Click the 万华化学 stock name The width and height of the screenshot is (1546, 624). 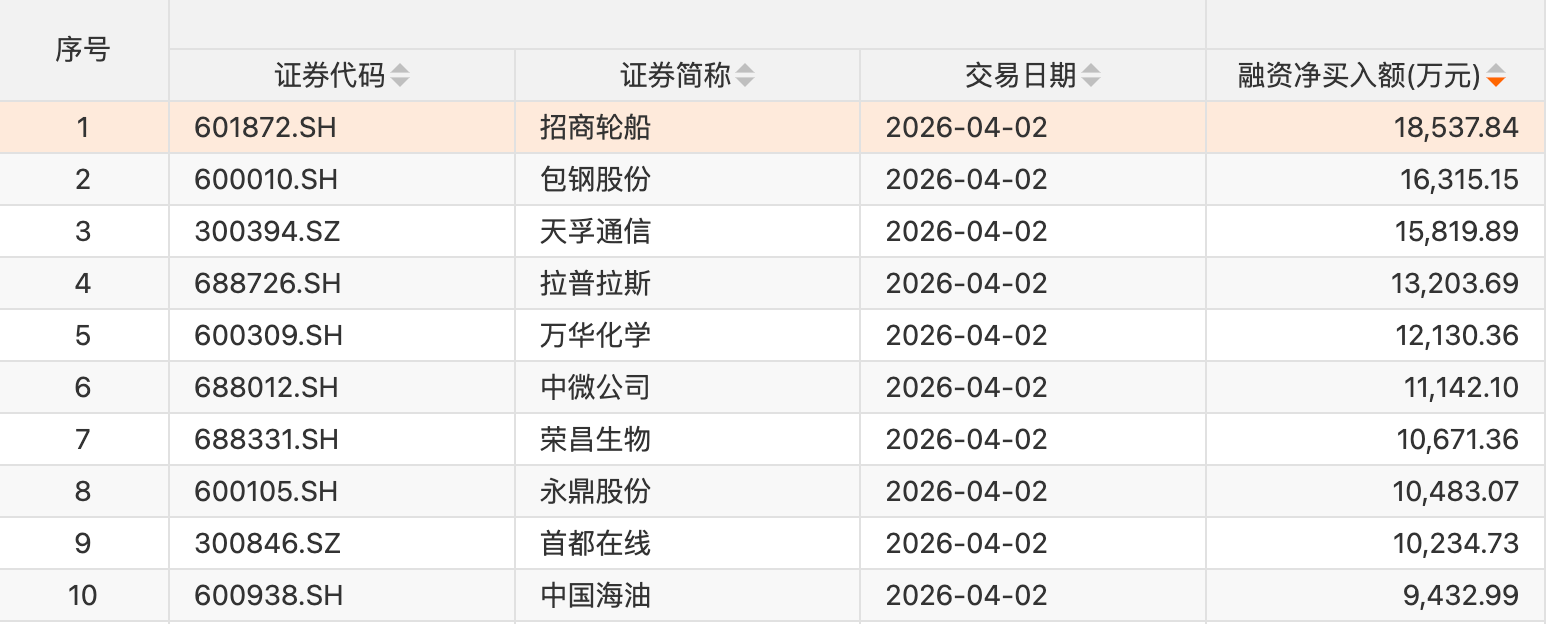point(595,336)
